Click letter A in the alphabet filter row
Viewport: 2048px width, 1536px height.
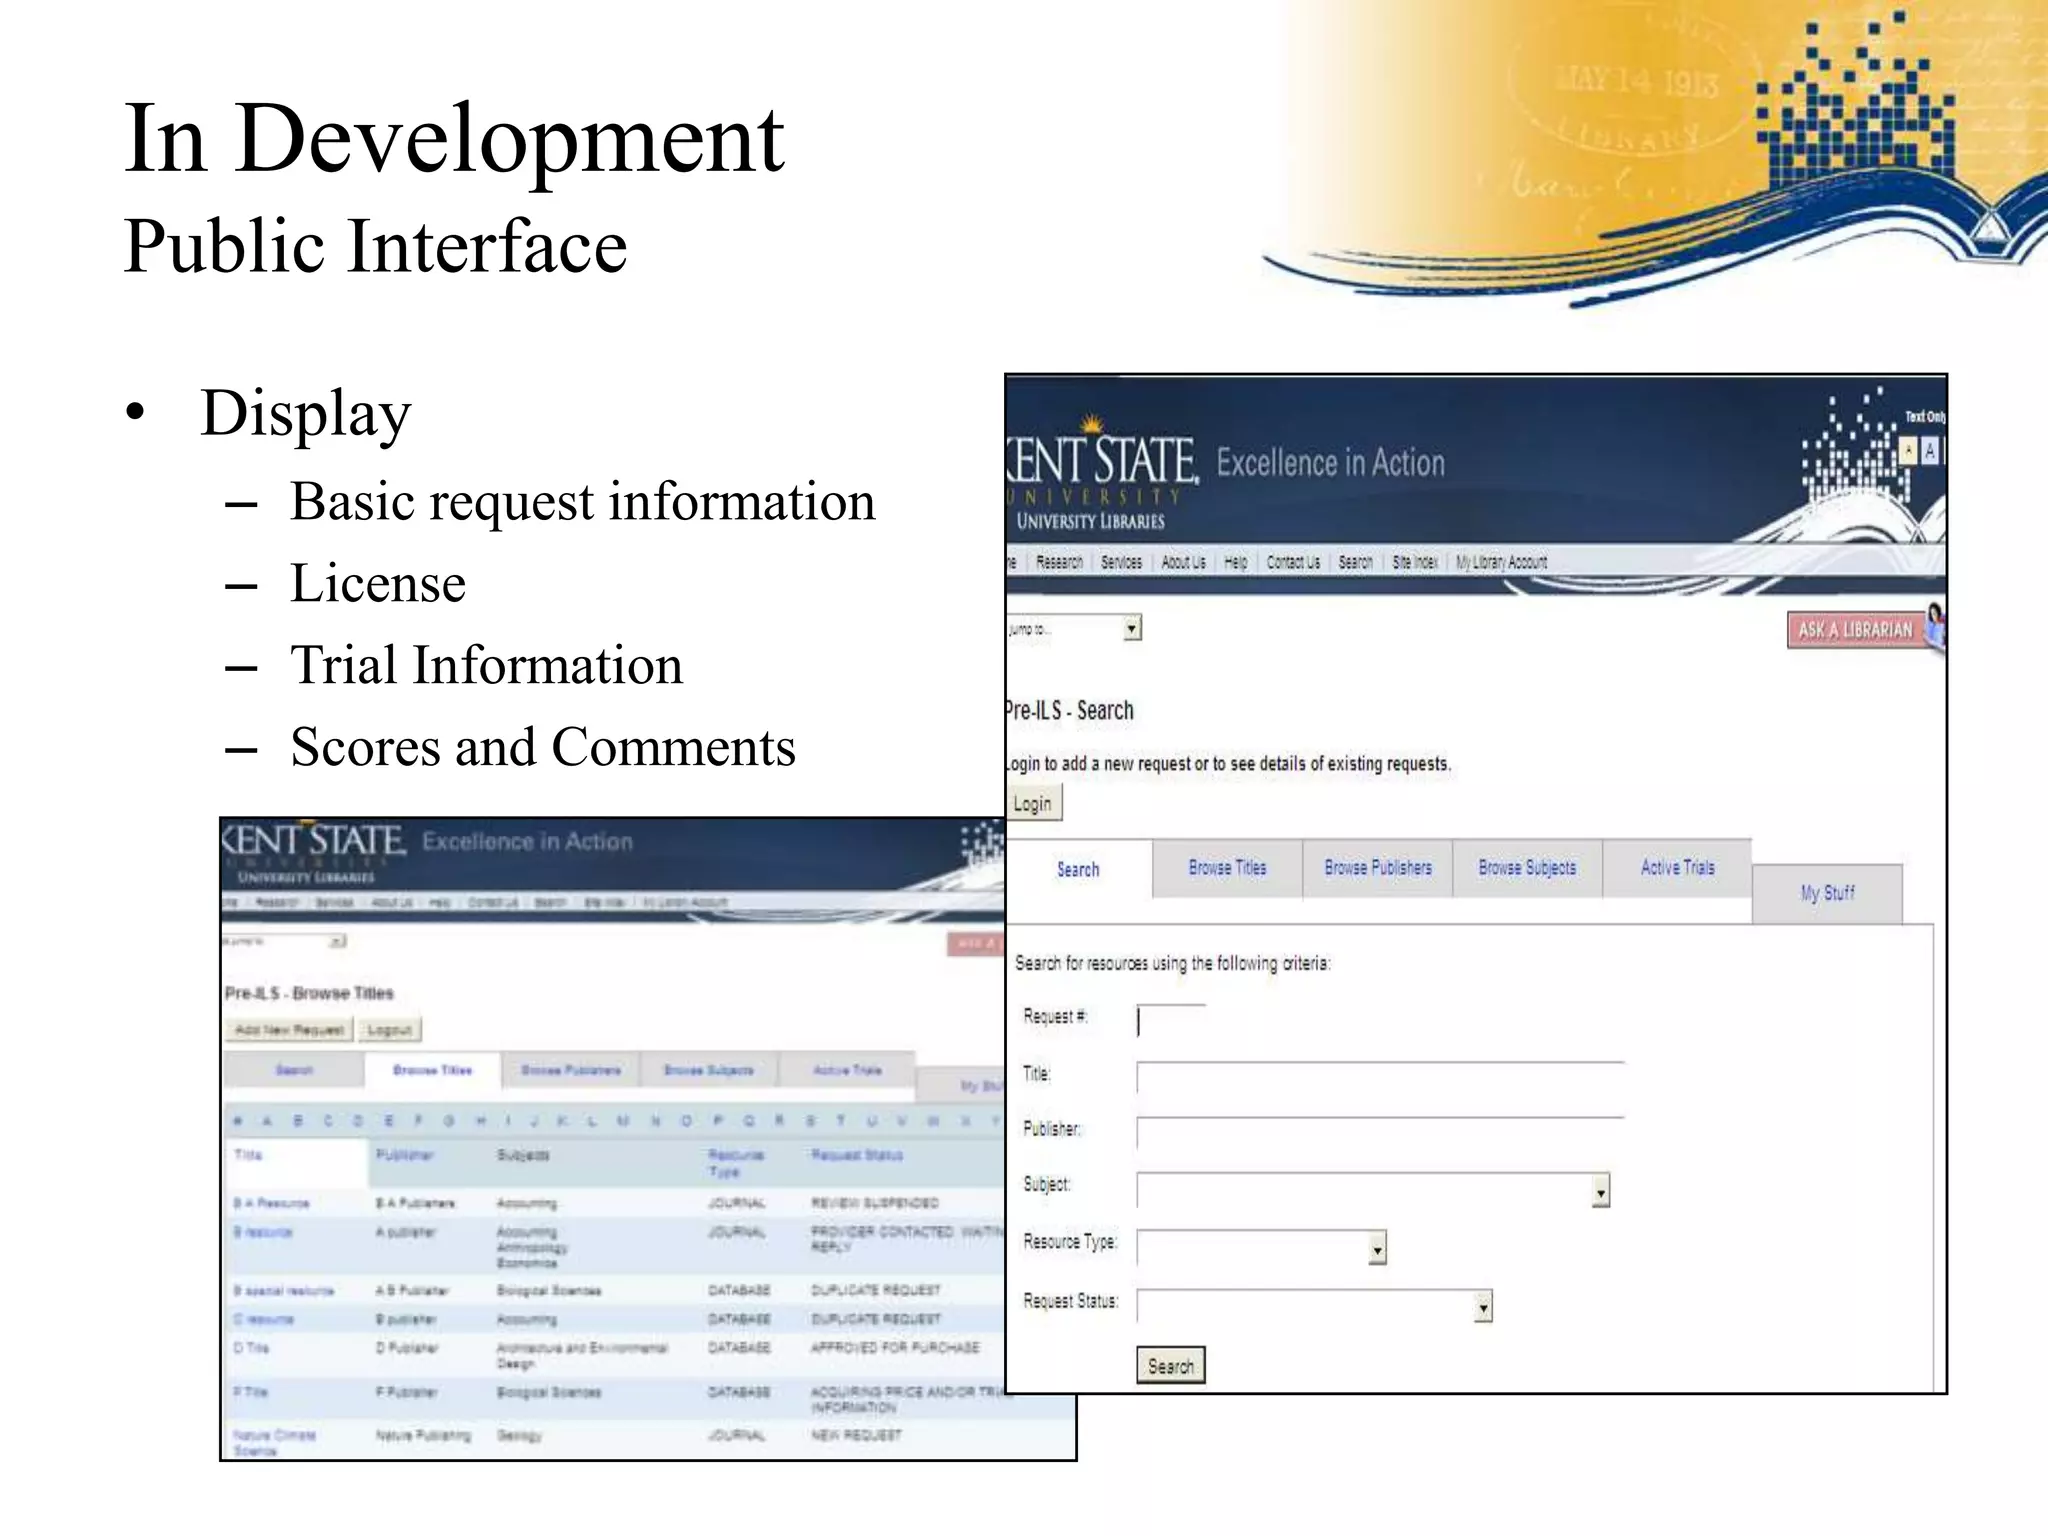coord(267,1121)
